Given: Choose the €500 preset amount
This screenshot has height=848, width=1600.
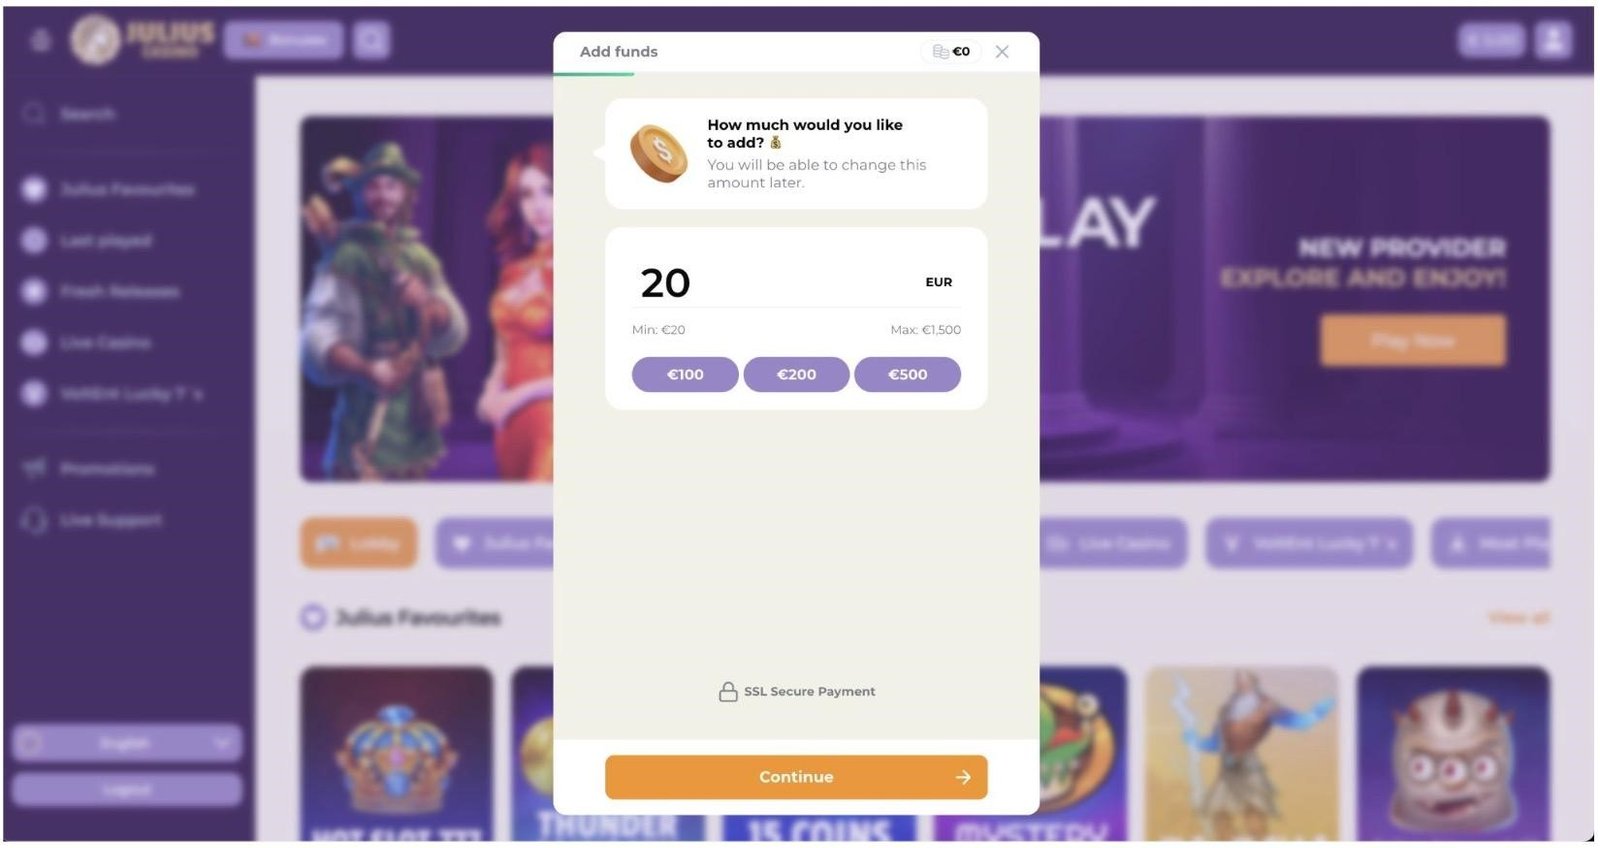Looking at the screenshot, I should click(907, 374).
